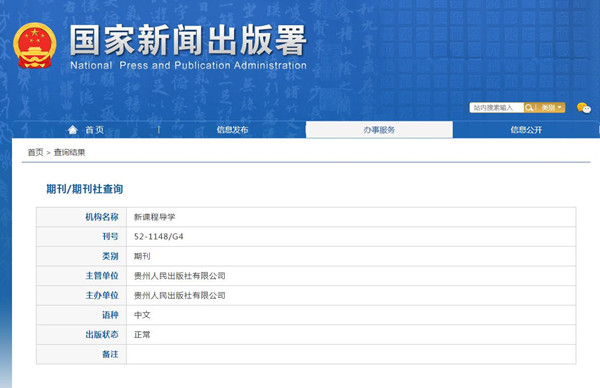The width and height of the screenshot is (600, 388).
Task: Select the 期刊 category value
Action: [x=142, y=256]
